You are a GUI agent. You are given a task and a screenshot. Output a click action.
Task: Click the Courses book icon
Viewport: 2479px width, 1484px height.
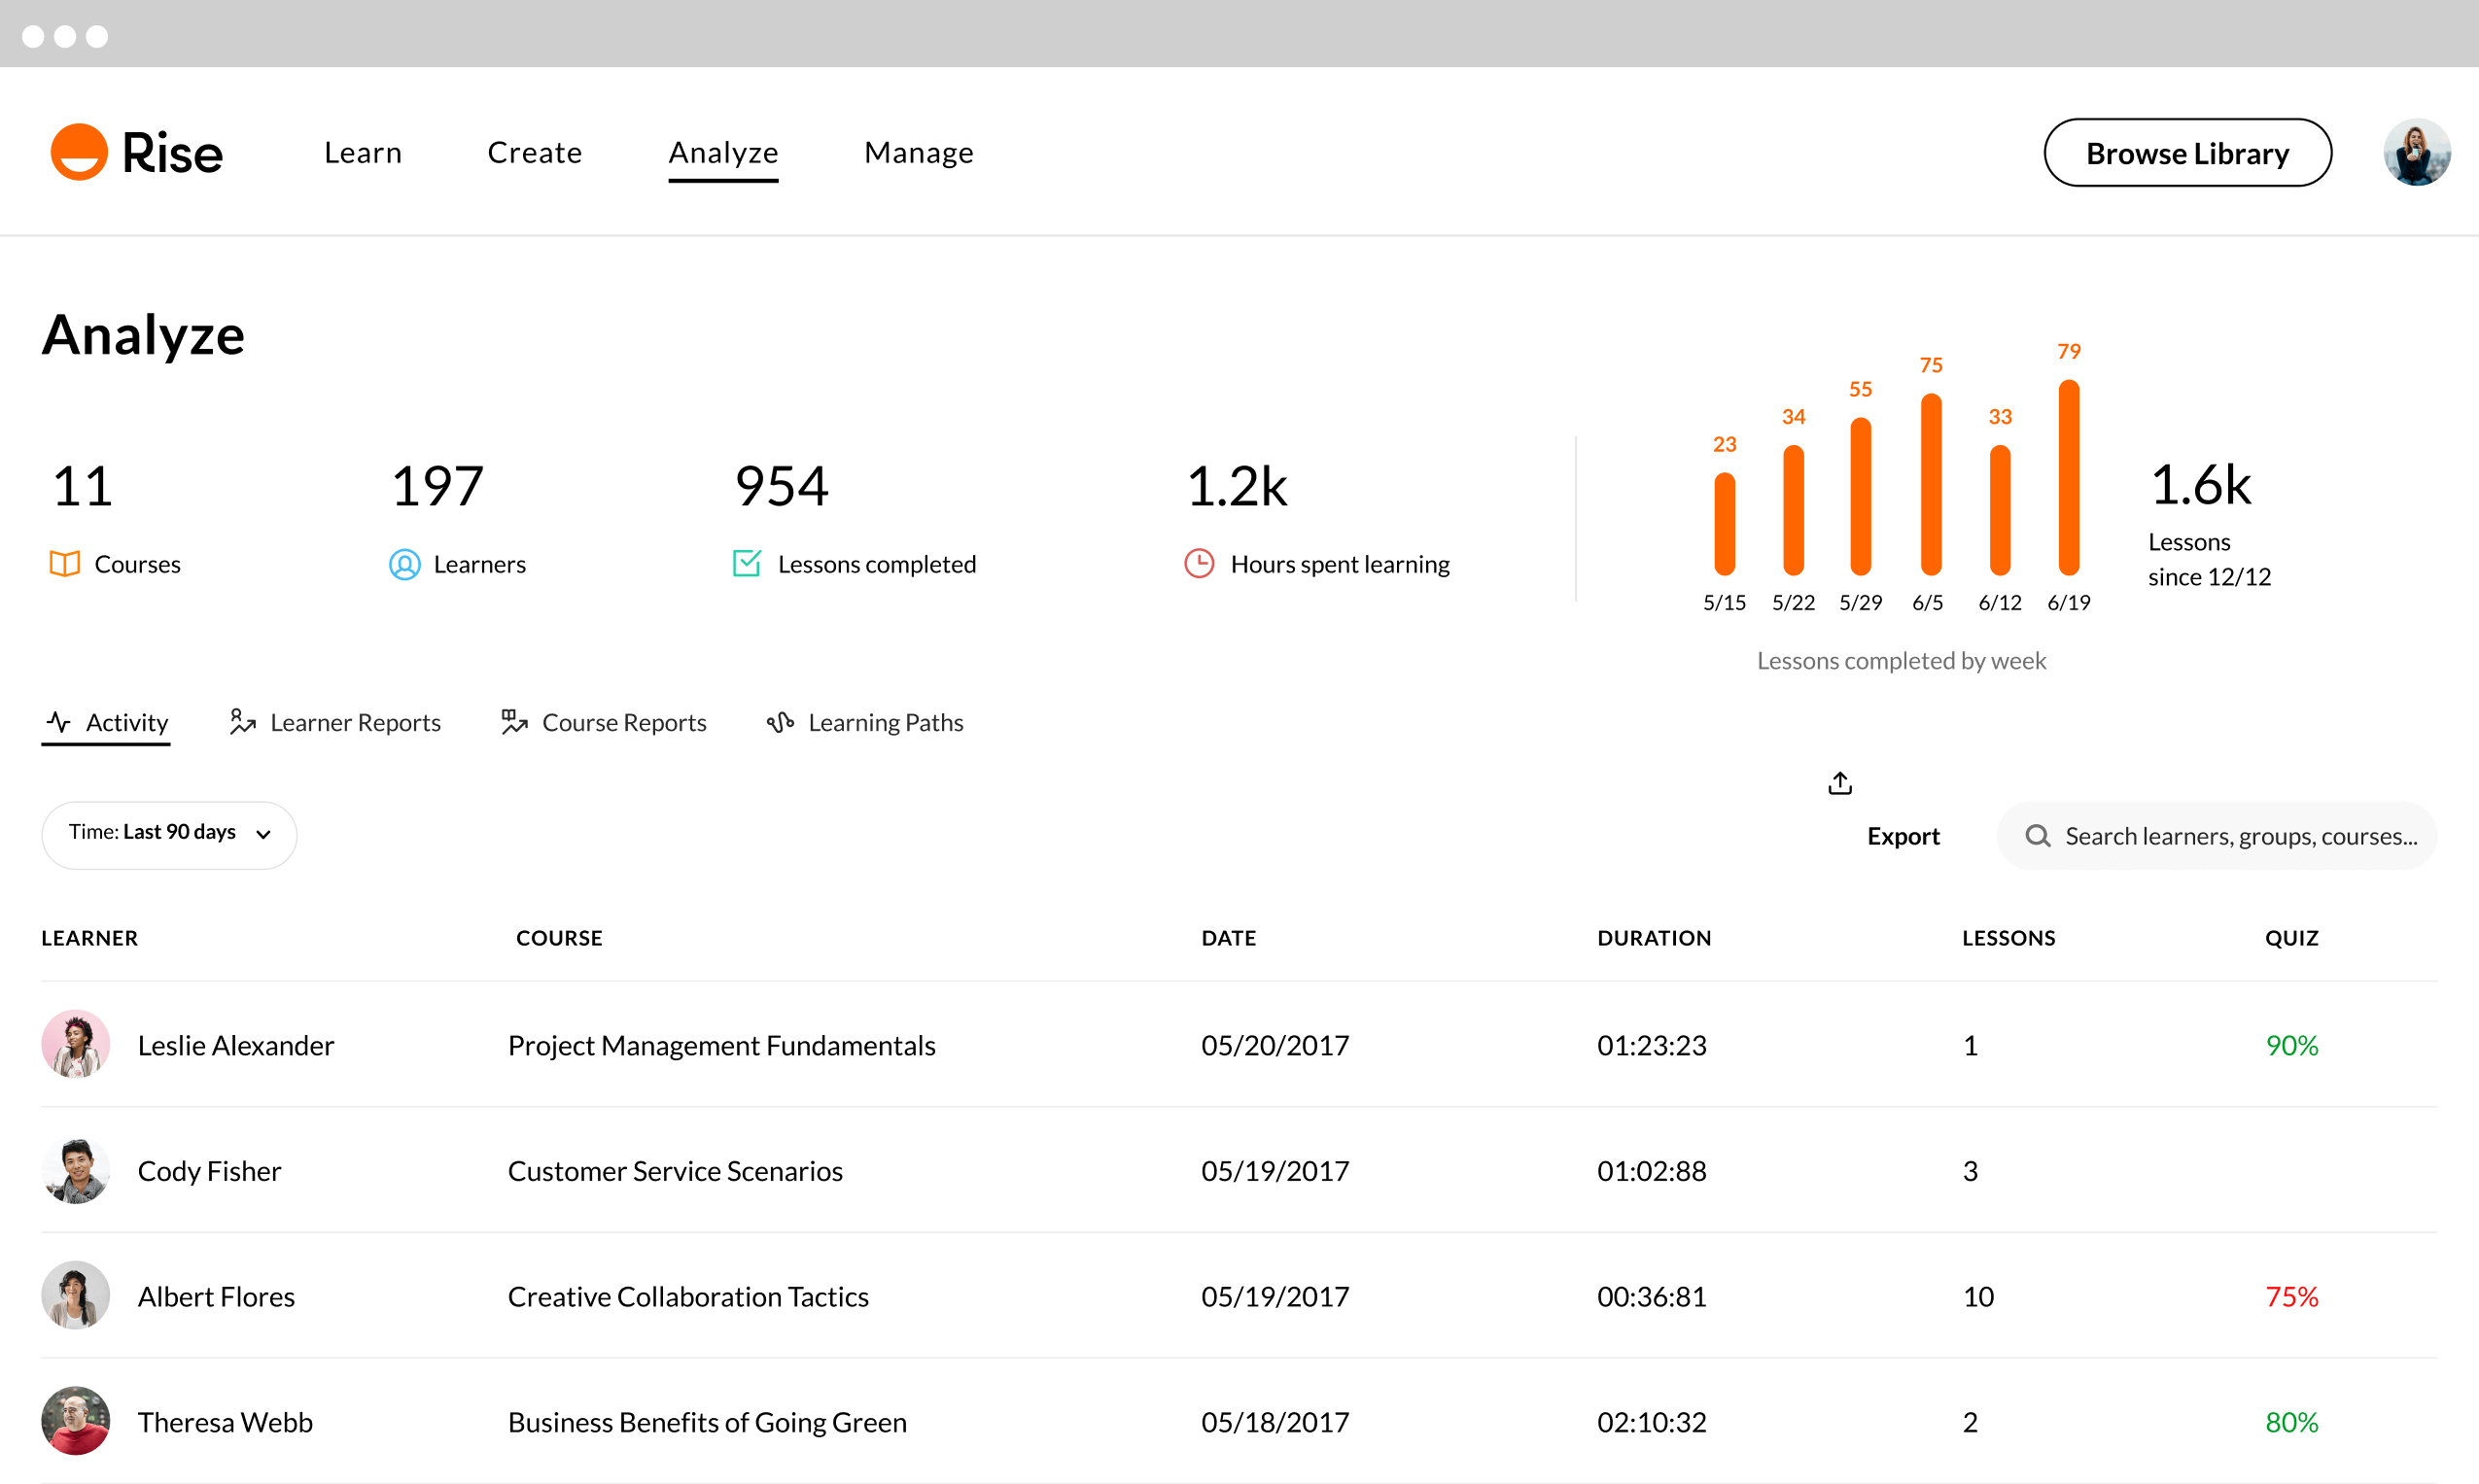coord(65,564)
